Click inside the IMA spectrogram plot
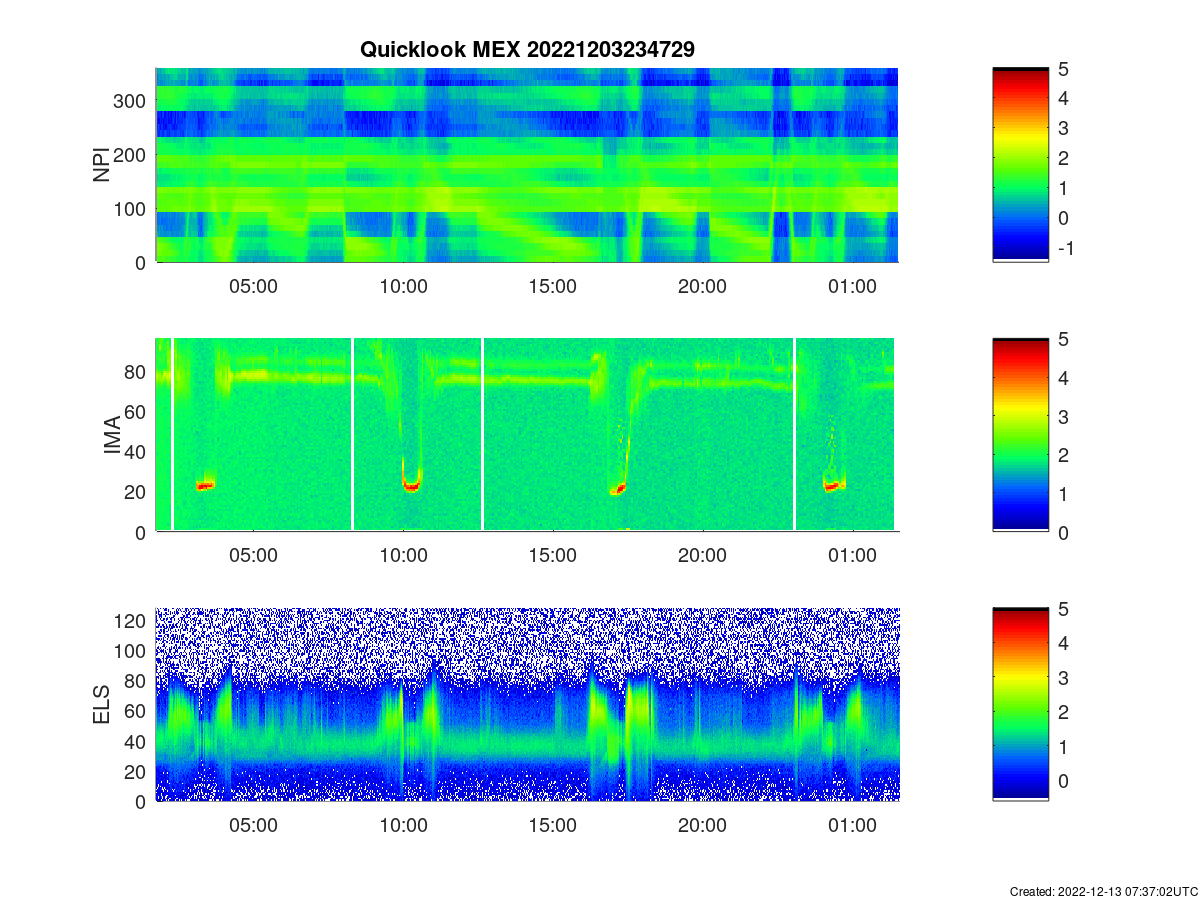This screenshot has height=900, width=1200. pyautogui.click(x=527, y=435)
